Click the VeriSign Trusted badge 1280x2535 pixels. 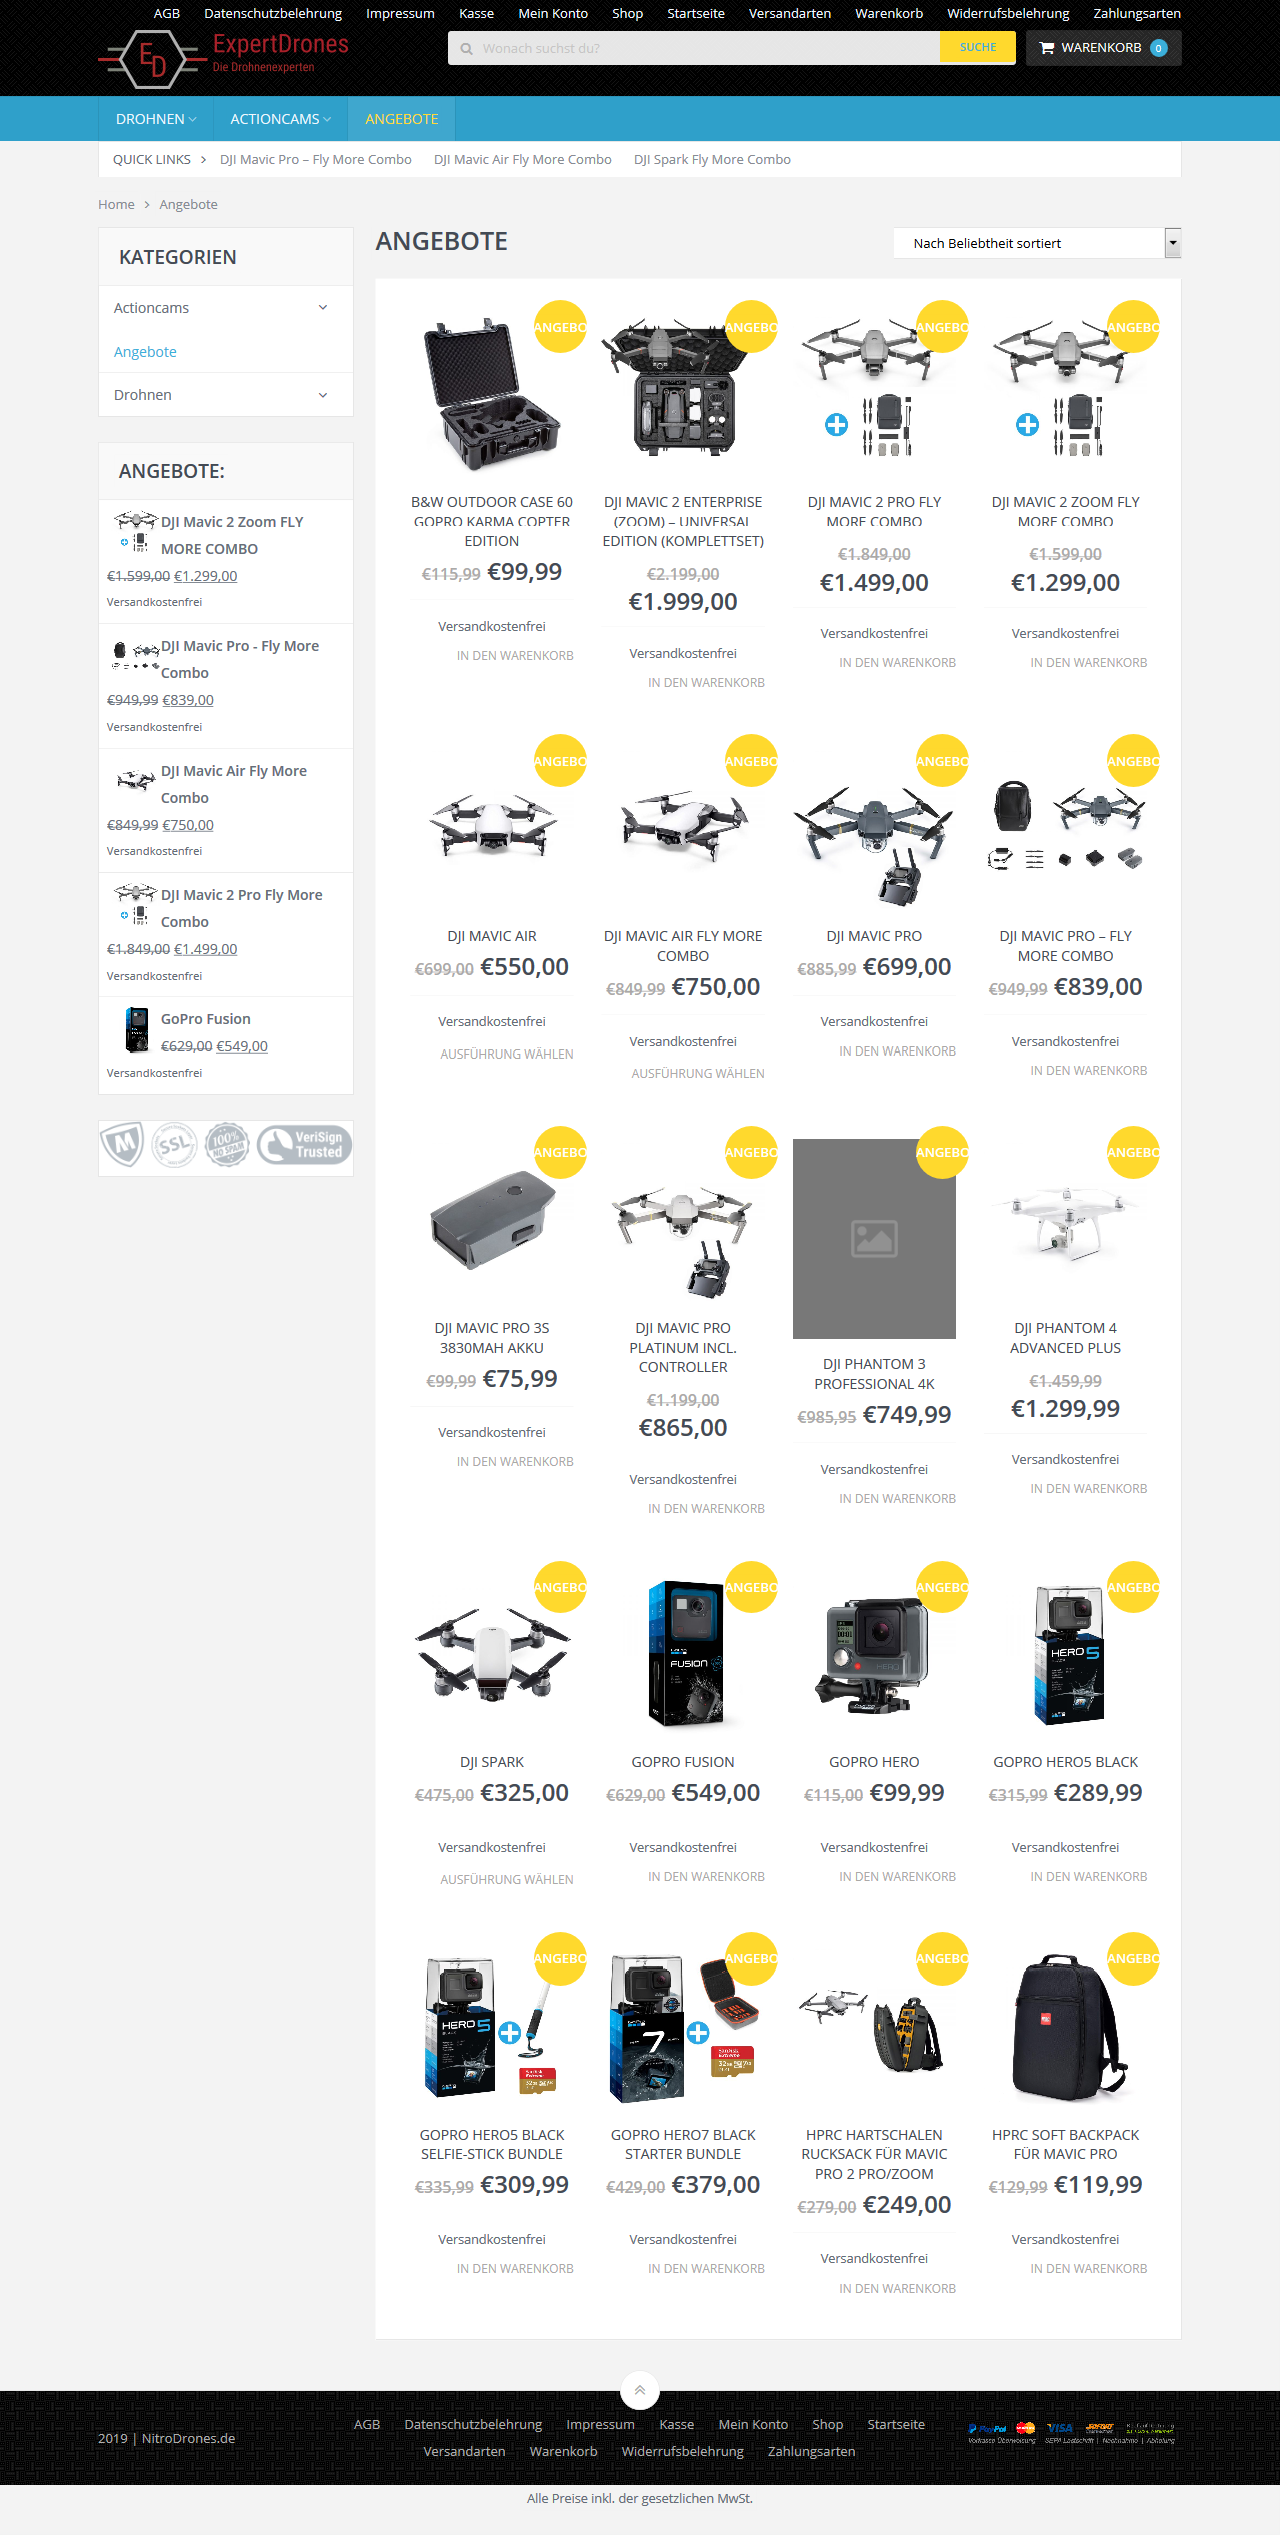pos(303,1145)
